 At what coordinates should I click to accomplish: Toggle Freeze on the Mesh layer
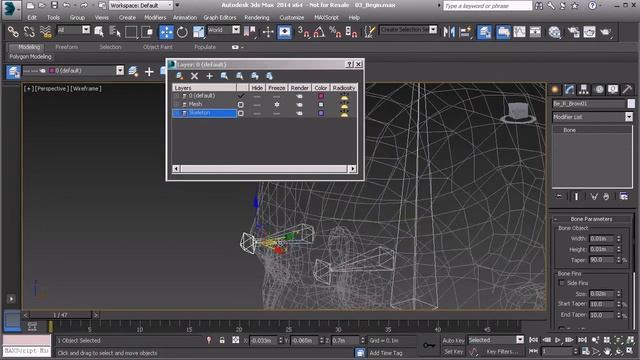pyautogui.click(x=277, y=104)
